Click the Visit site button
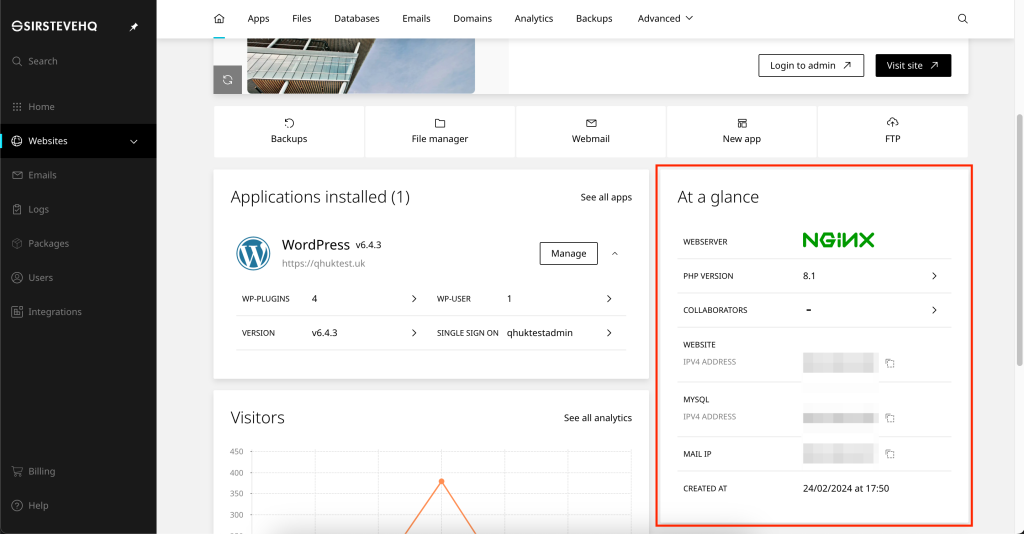Screen dimensions: 1024x534 (x=913, y=65)
